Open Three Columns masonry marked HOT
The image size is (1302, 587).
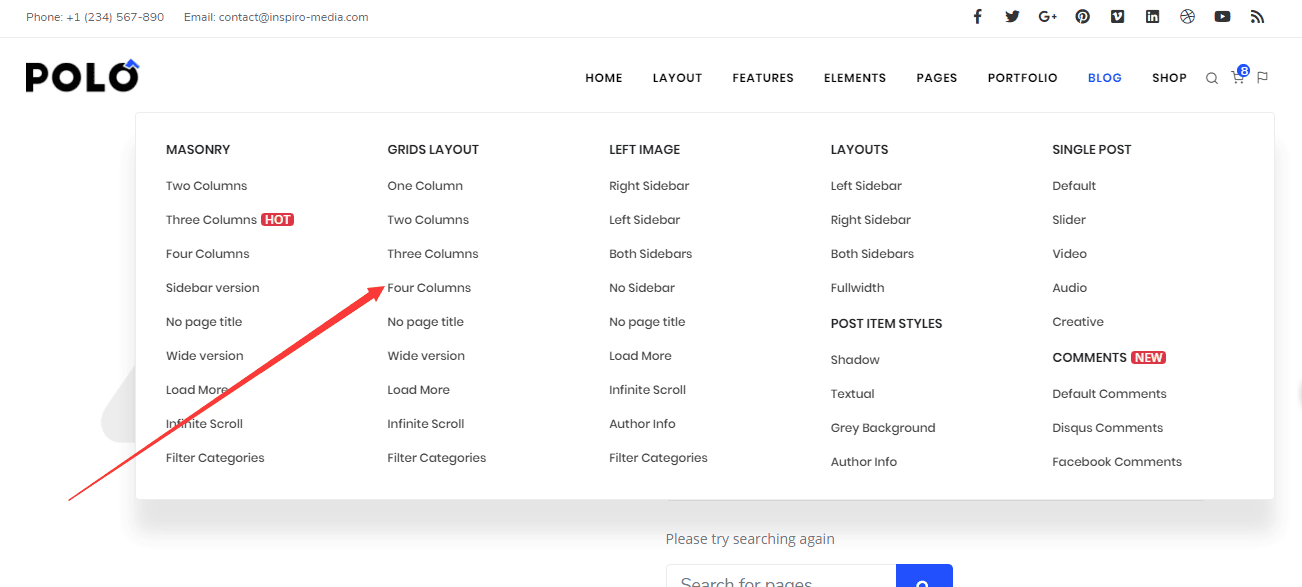point(211,220)
